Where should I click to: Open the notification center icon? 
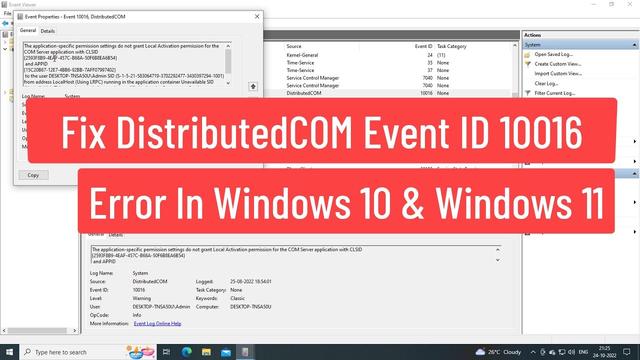coord(627,352)
